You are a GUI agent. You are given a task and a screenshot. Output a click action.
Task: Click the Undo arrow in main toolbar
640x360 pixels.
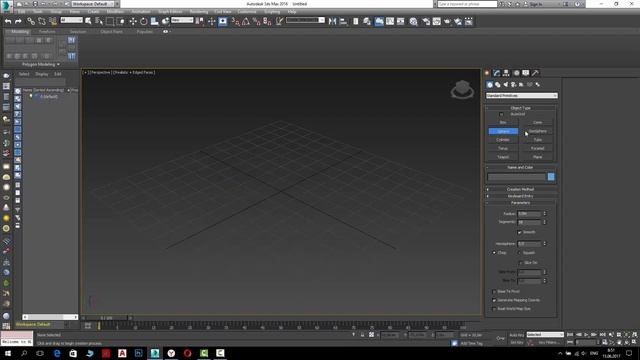tap(8, 21)
